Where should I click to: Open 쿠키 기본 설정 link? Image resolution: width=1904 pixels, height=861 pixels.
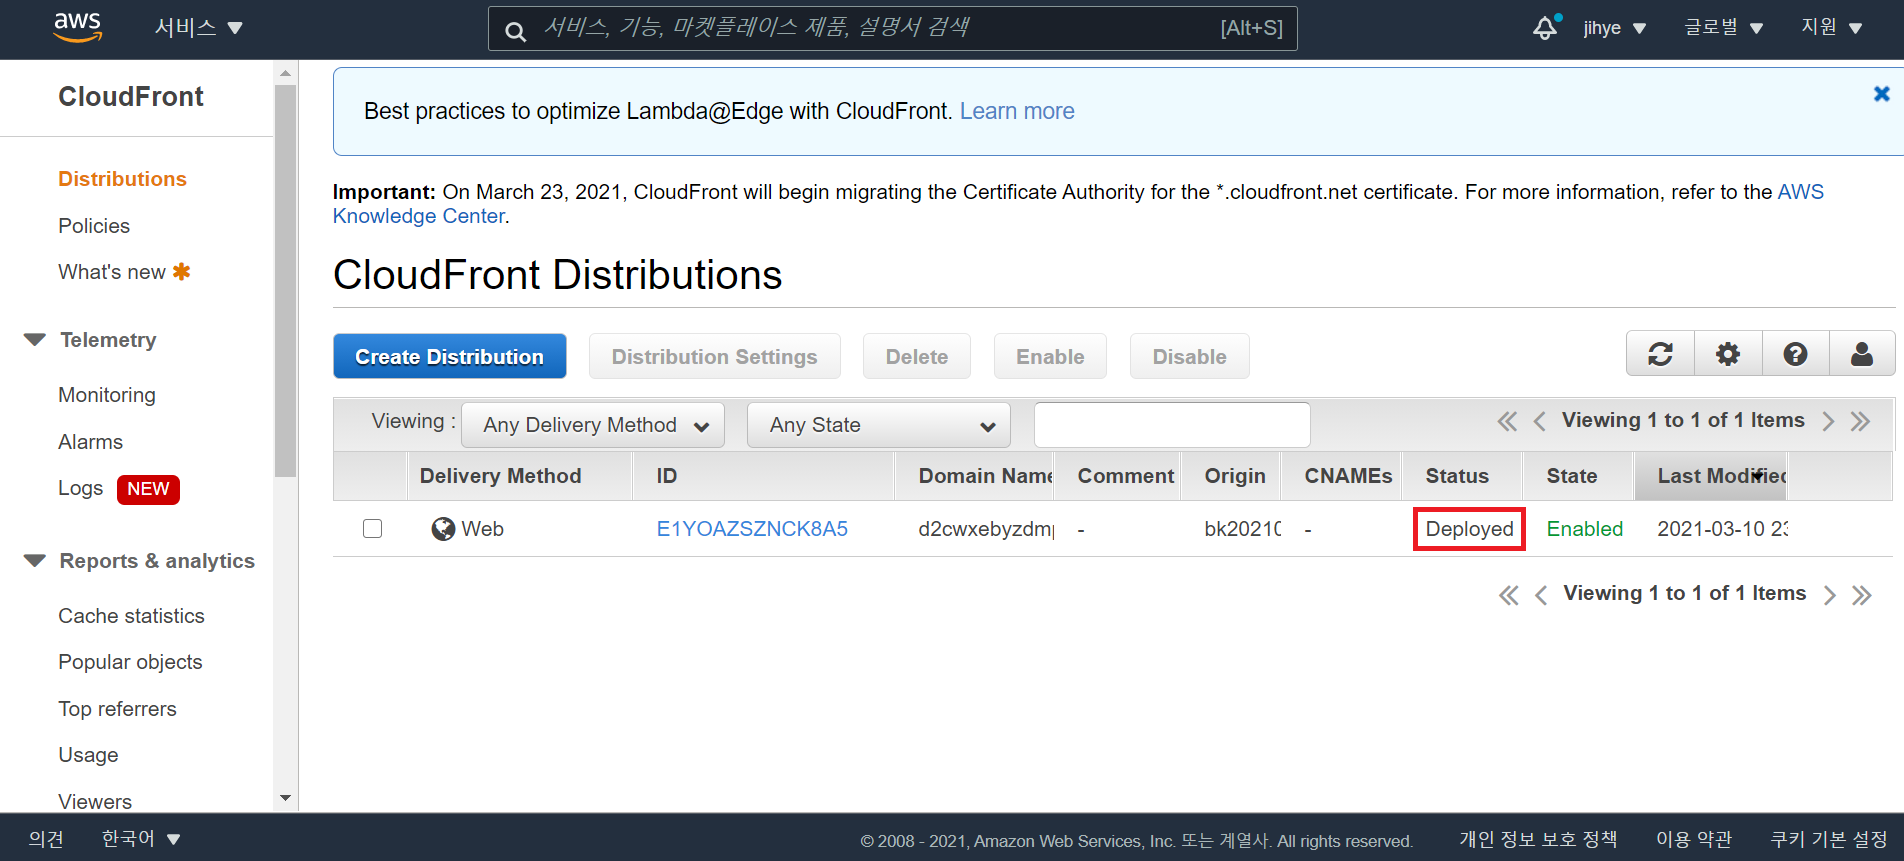[x=1829, y=839]
